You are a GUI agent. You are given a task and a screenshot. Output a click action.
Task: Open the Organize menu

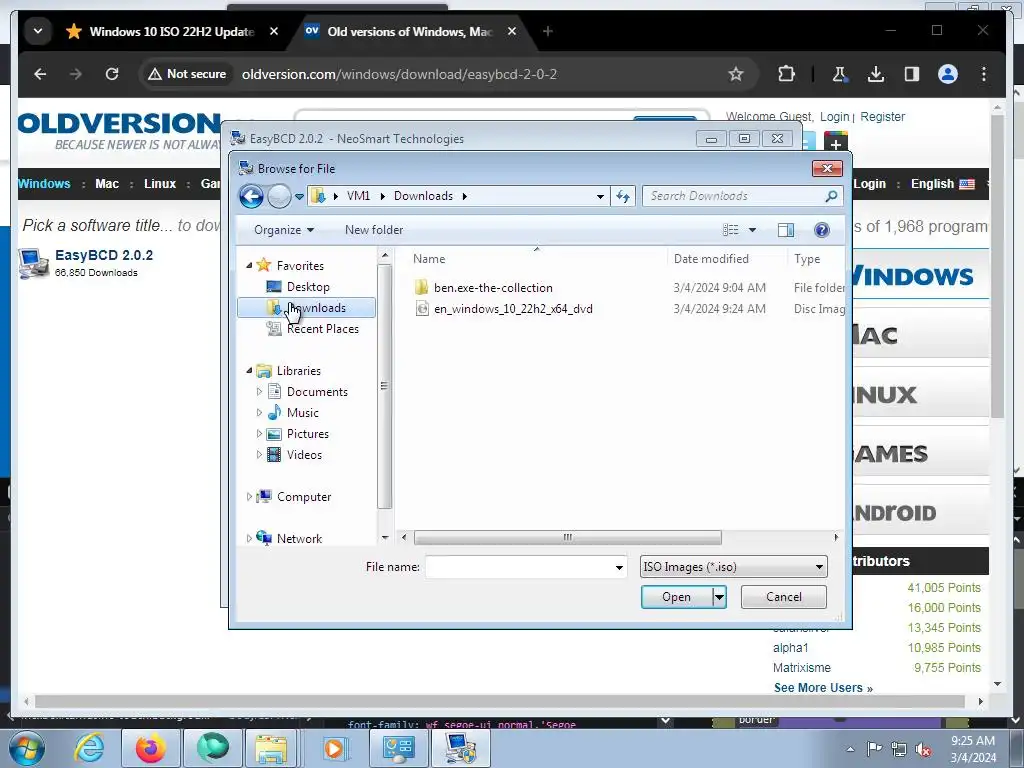click(x=284, y=230)
